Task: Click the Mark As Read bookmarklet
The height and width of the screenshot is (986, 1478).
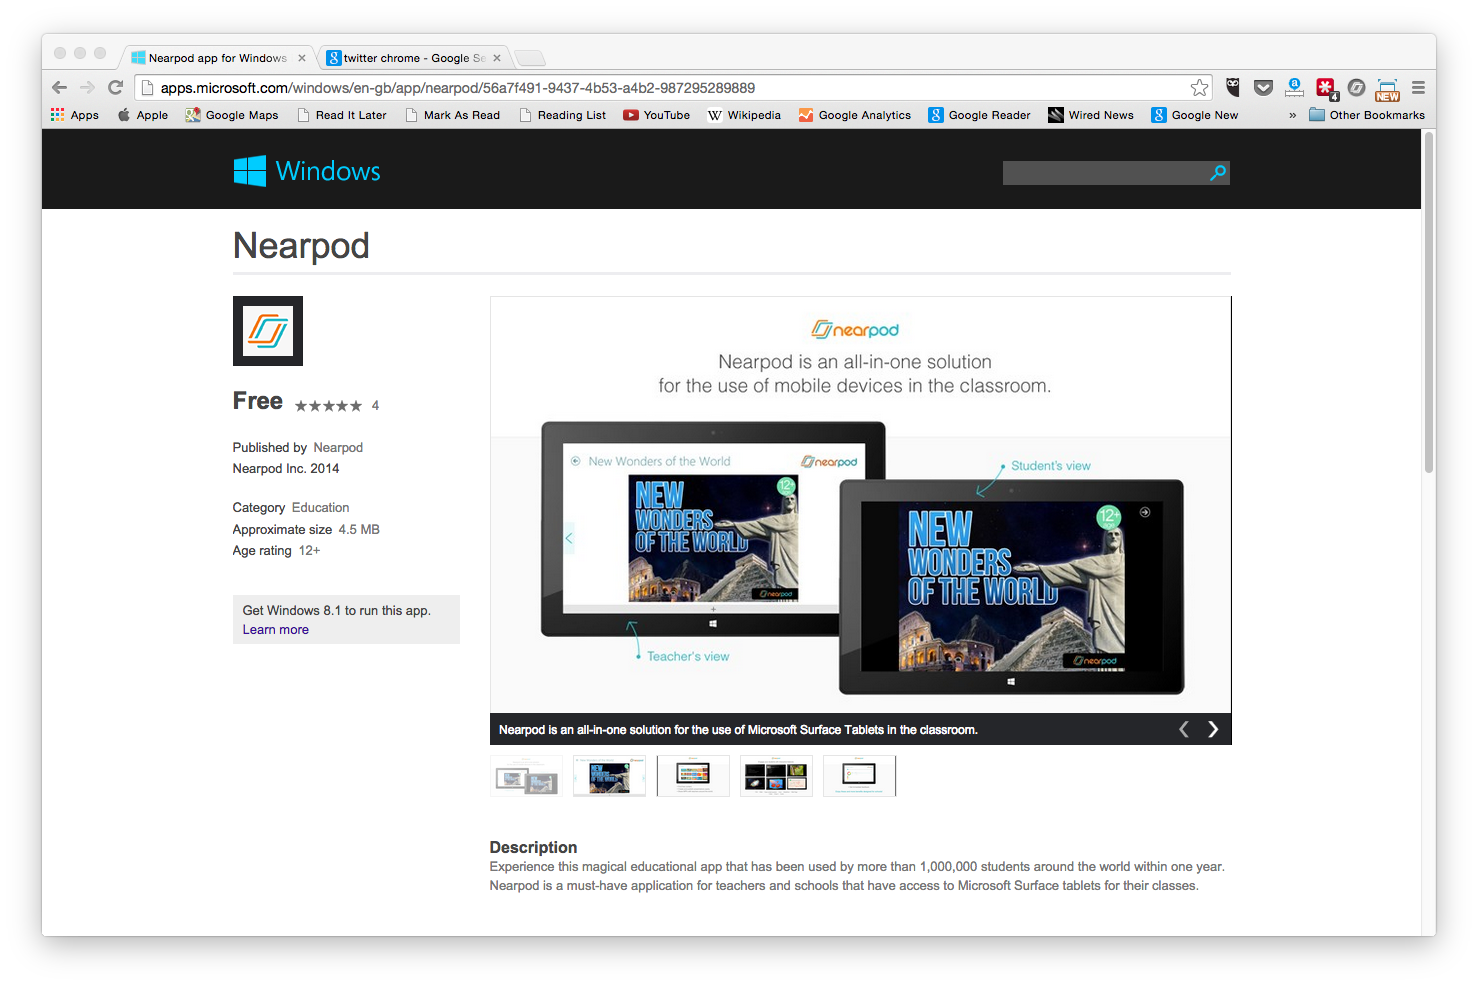Action: point(453,115)
